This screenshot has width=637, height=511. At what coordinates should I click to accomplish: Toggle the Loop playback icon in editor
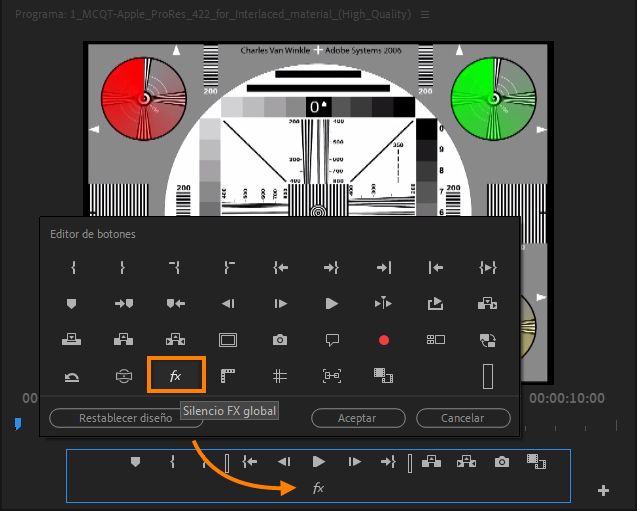[435, 303]
